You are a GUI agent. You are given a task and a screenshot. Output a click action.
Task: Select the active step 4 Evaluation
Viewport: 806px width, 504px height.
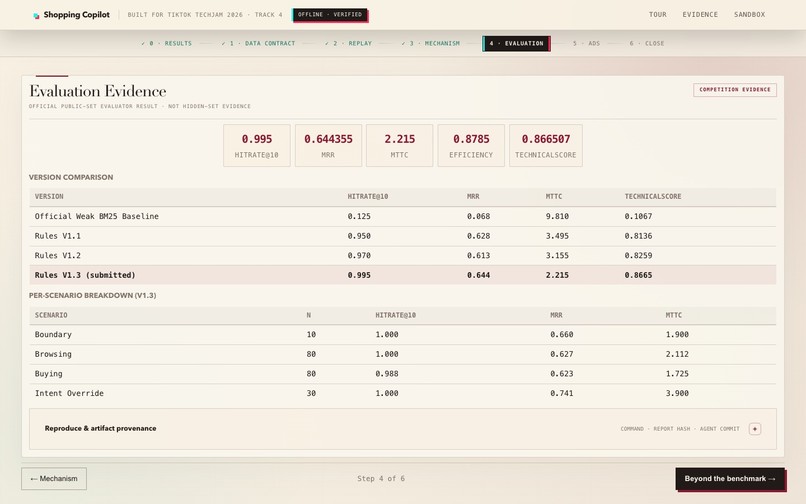[x=516, y=43]
